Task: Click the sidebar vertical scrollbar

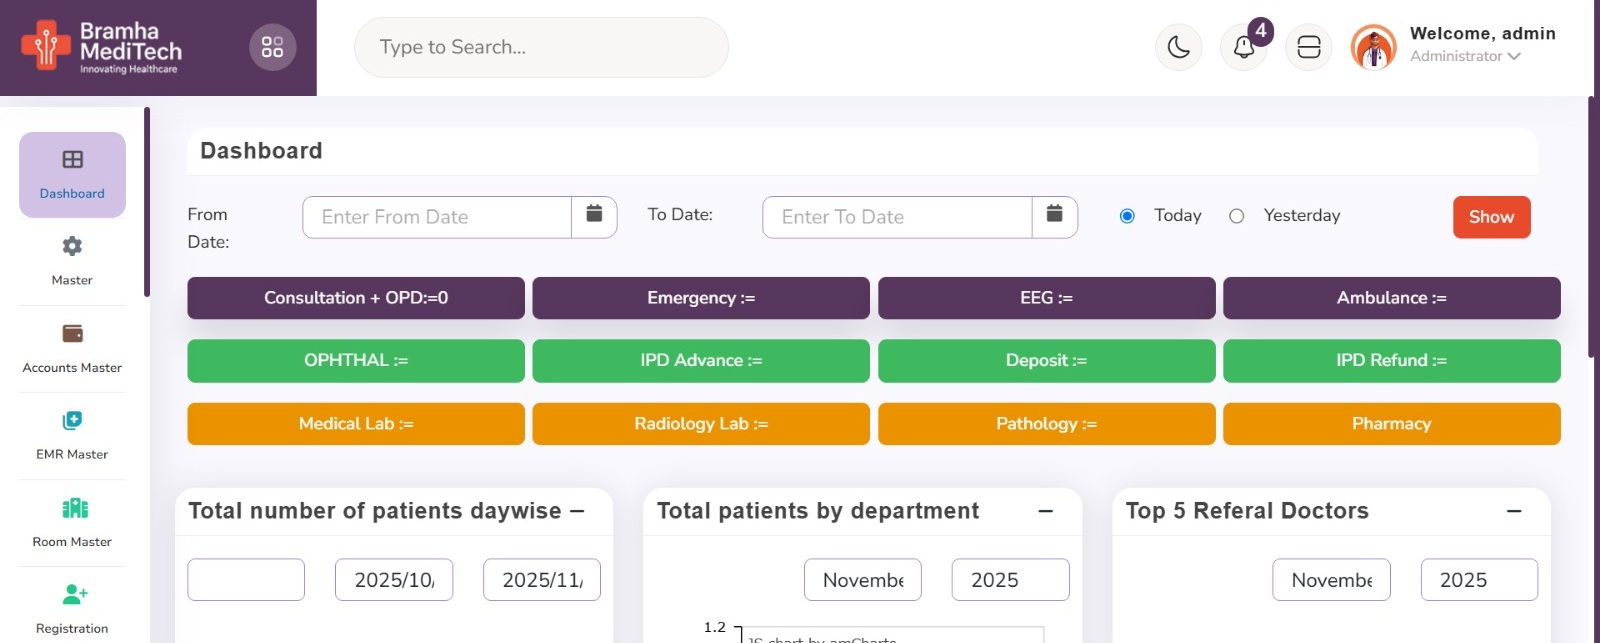Action: click(x=147, y=202)
